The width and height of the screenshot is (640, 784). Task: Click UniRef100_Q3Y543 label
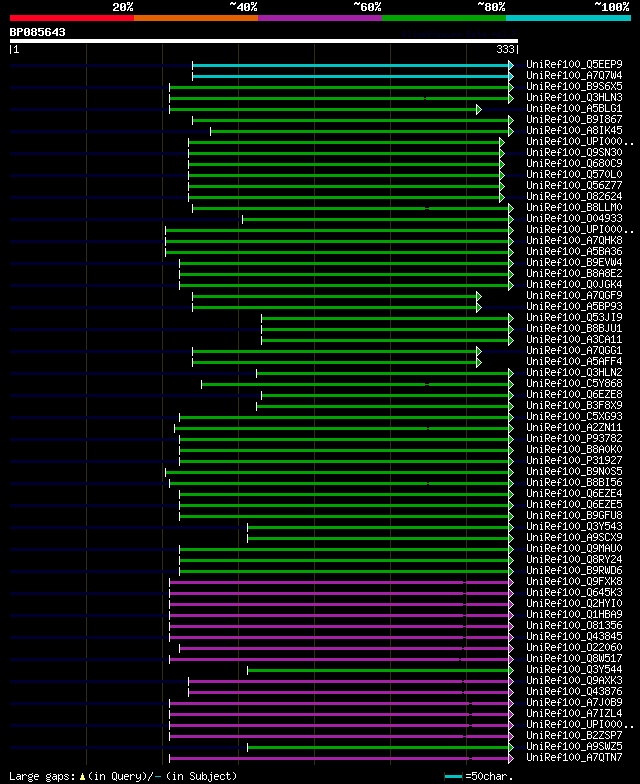574,526
